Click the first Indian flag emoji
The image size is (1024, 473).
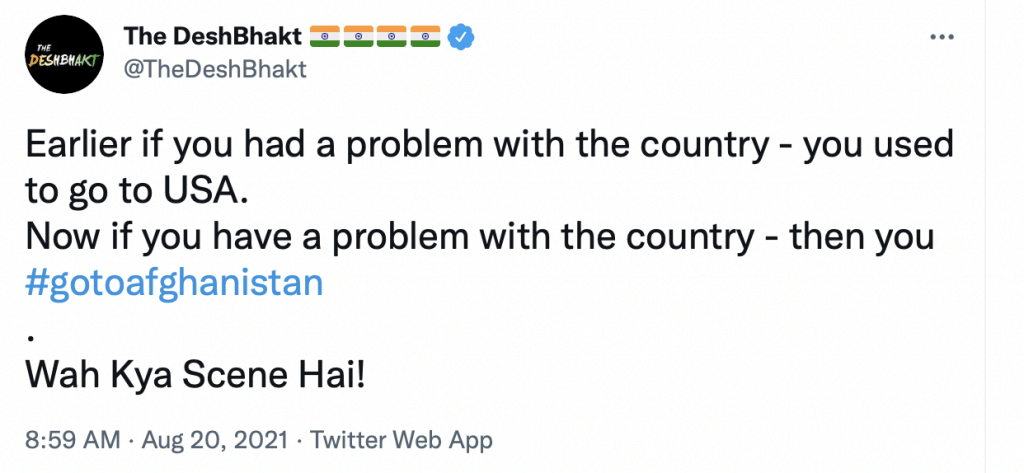[325, 37]
